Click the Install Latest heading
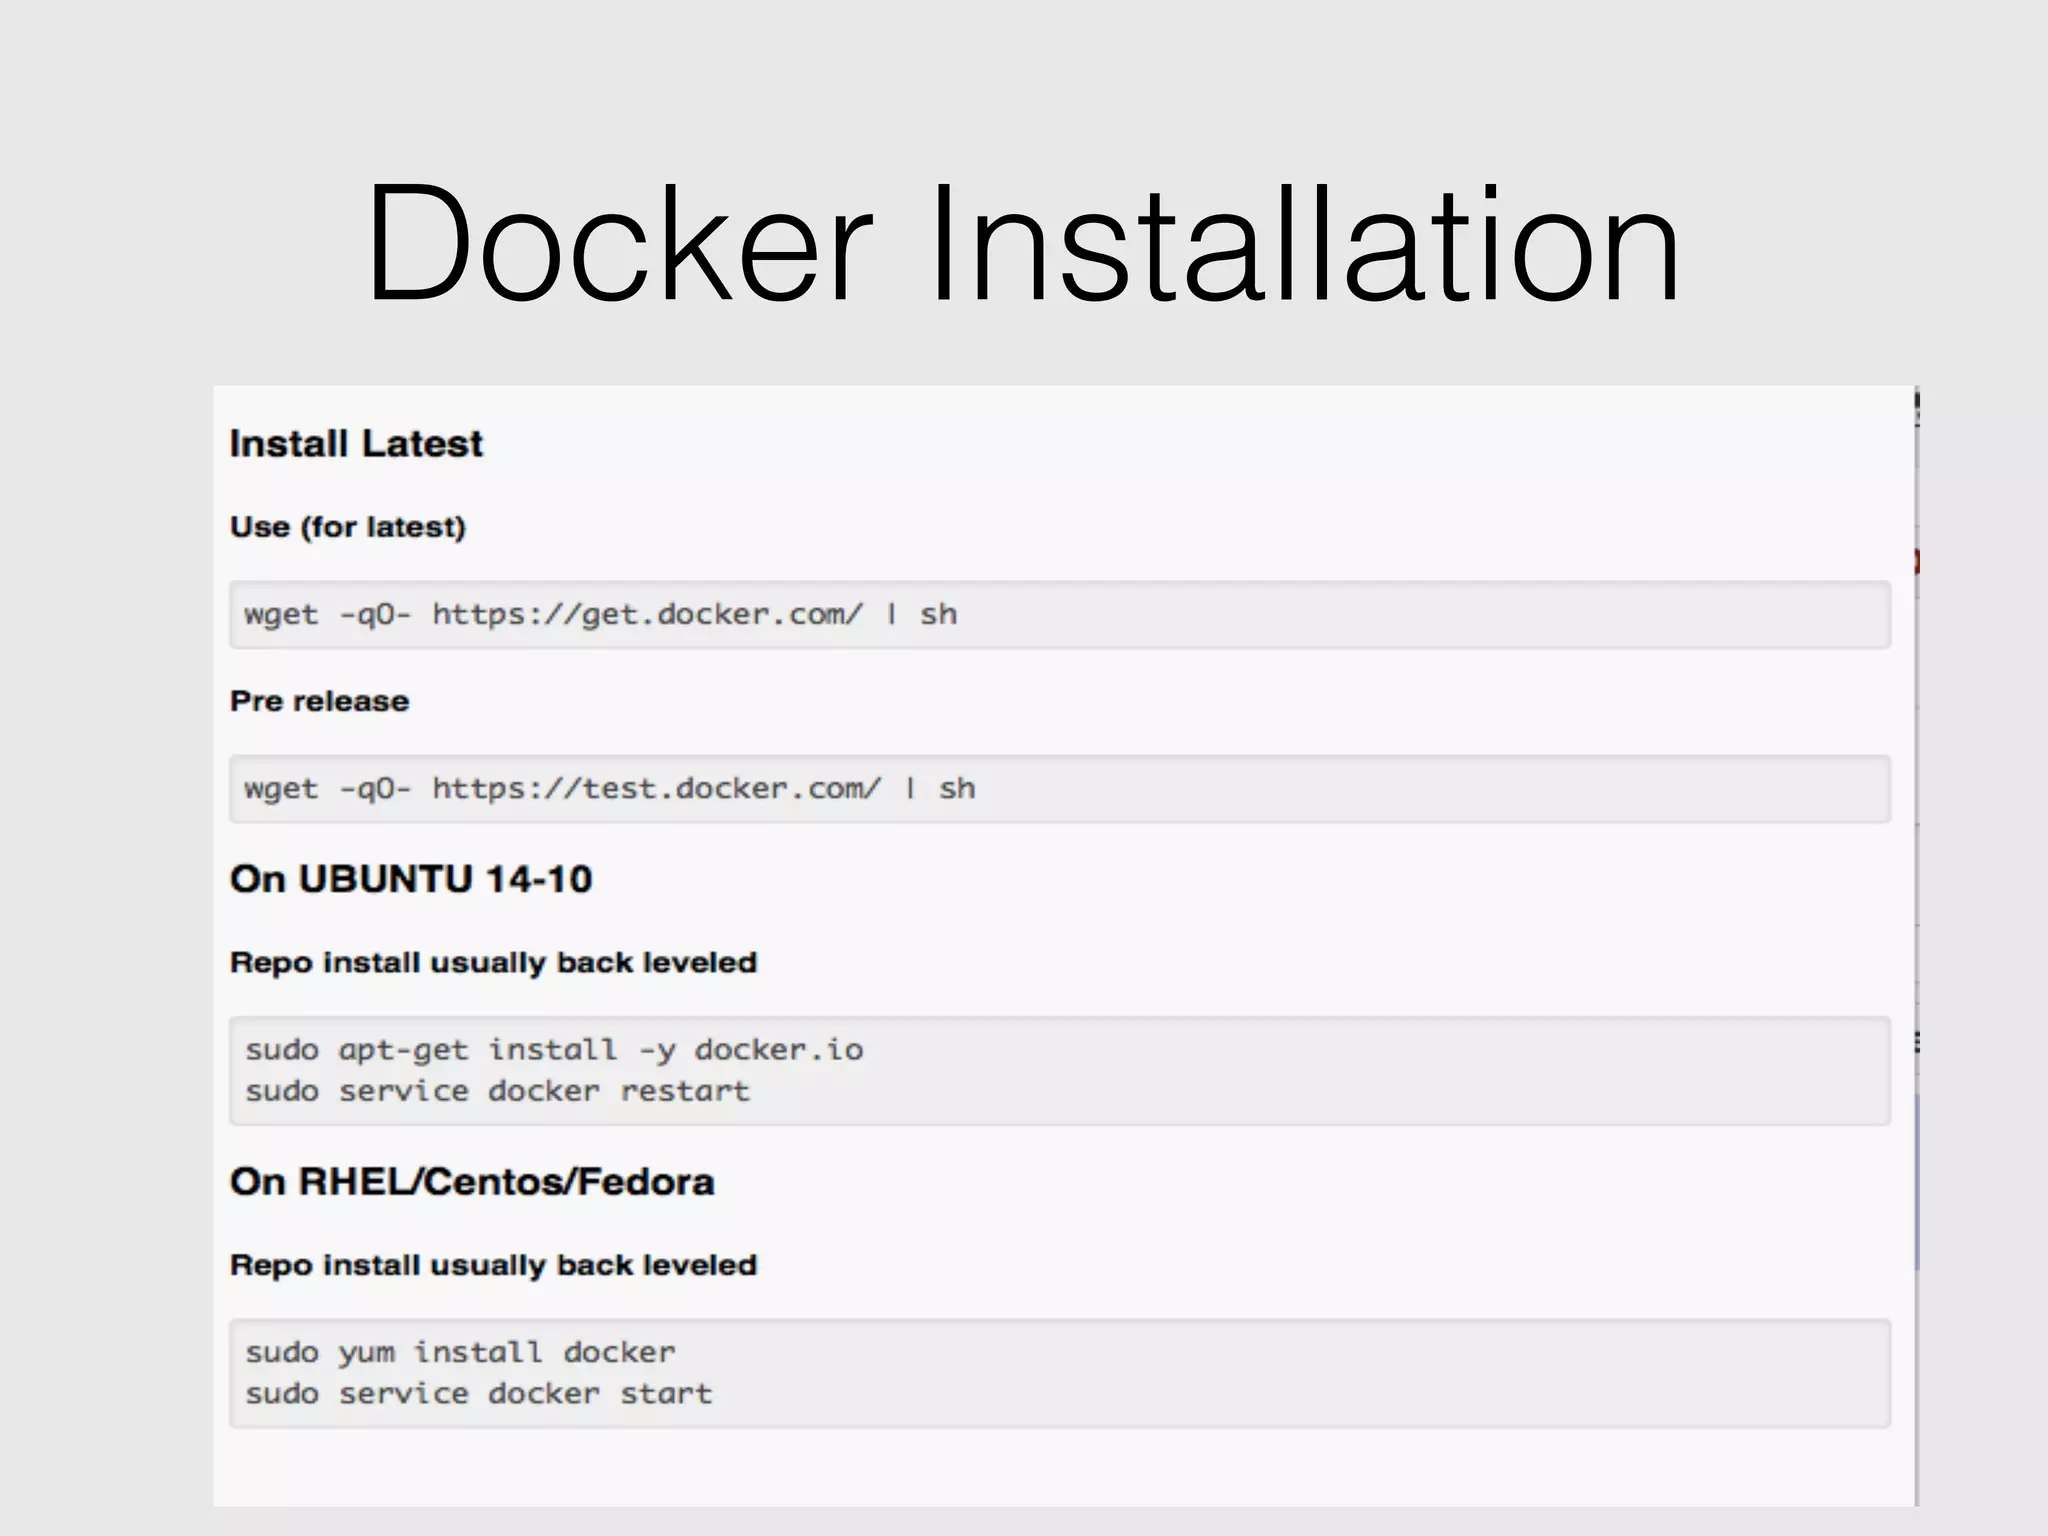 (356, 443)
